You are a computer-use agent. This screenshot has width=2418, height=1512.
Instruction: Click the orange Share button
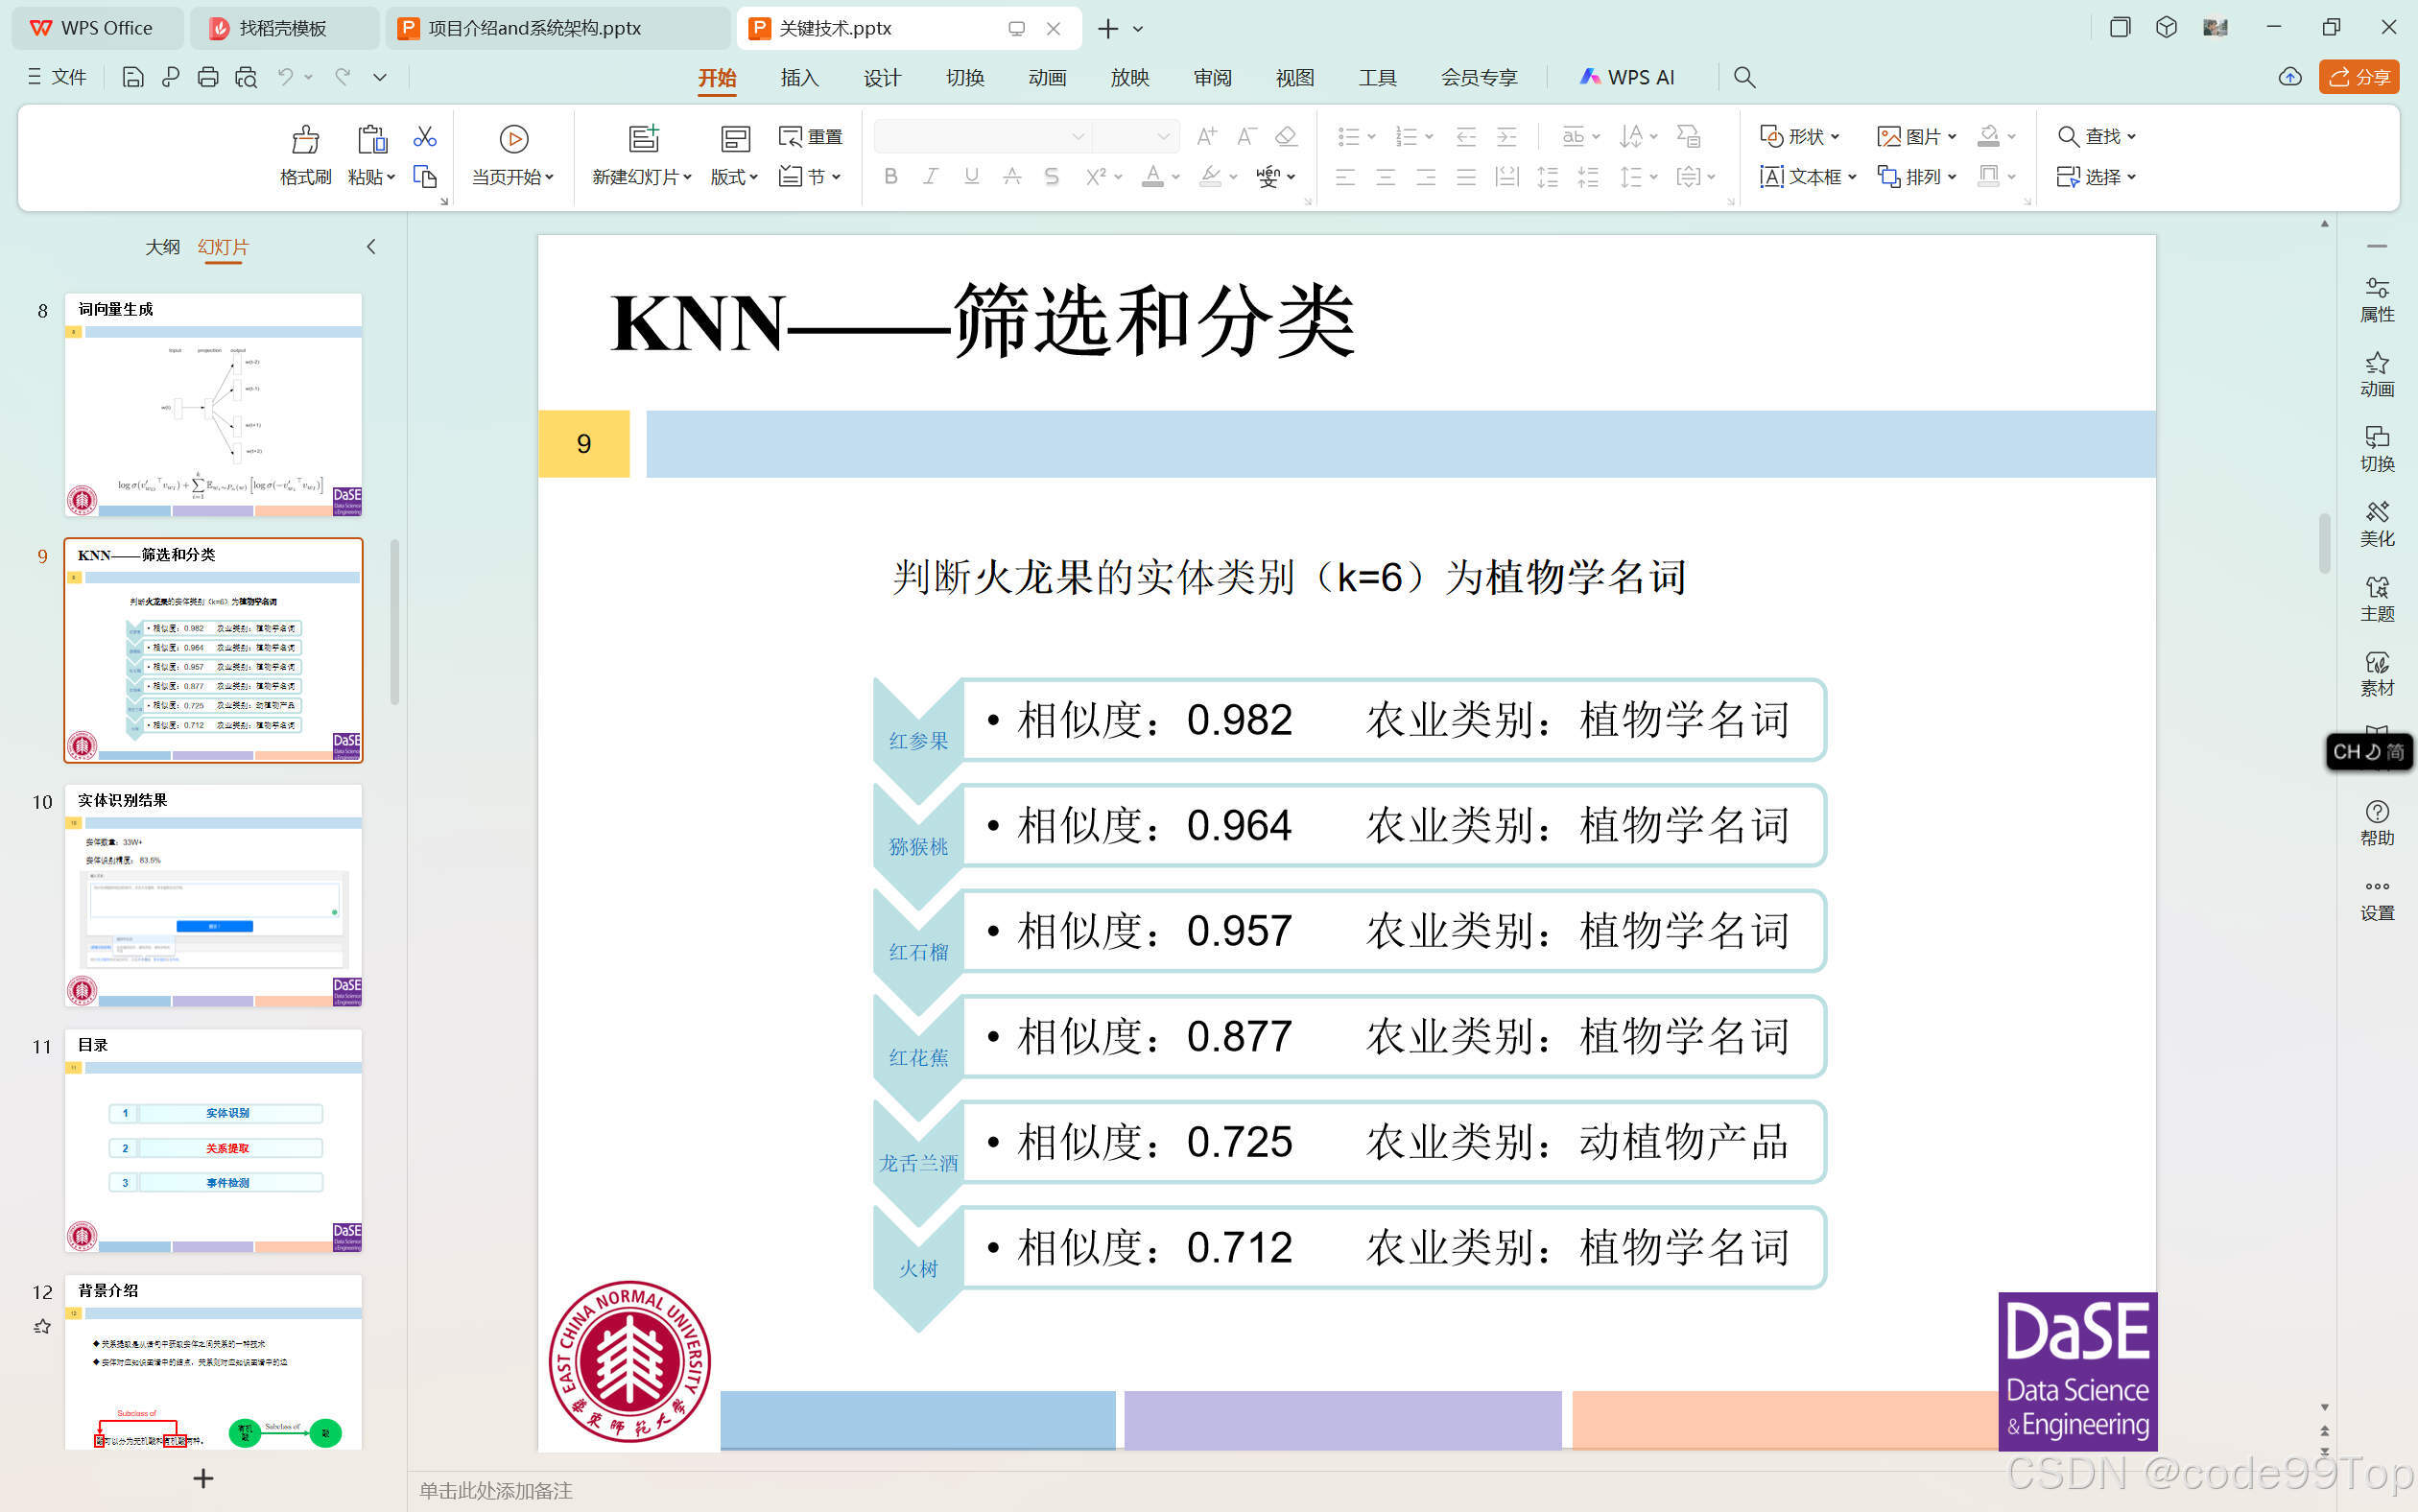coord(2358,77)
